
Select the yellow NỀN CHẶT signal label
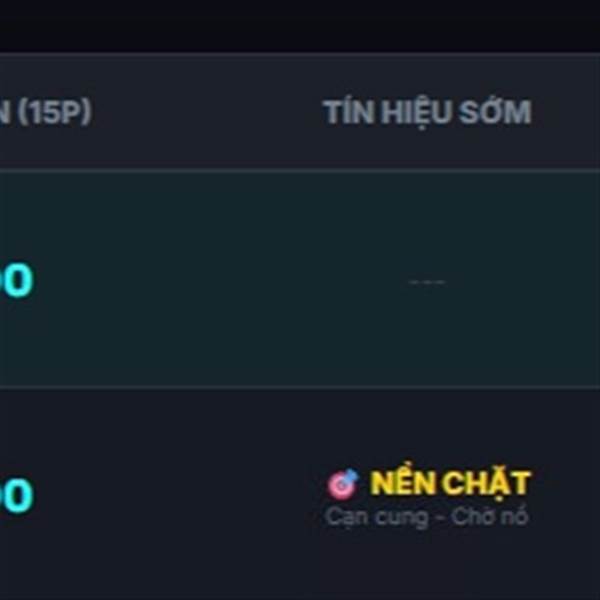tap(449, 484)
